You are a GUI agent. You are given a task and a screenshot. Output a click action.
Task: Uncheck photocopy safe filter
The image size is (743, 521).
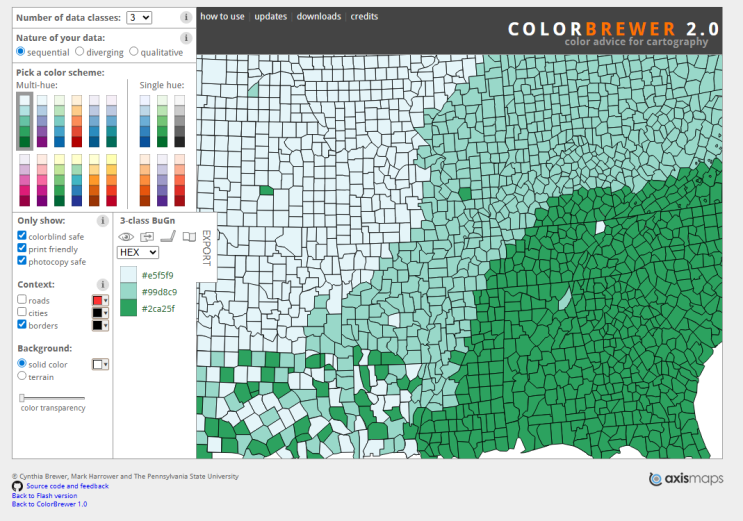click(x=22, y=260)
